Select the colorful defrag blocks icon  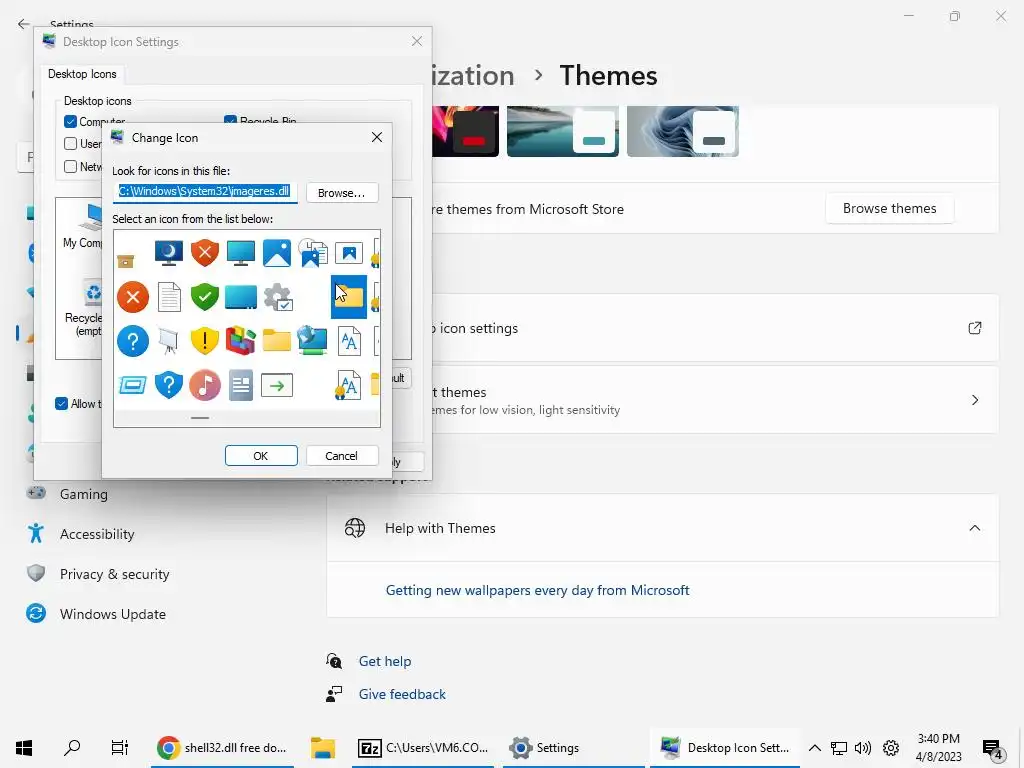(240, 341)
